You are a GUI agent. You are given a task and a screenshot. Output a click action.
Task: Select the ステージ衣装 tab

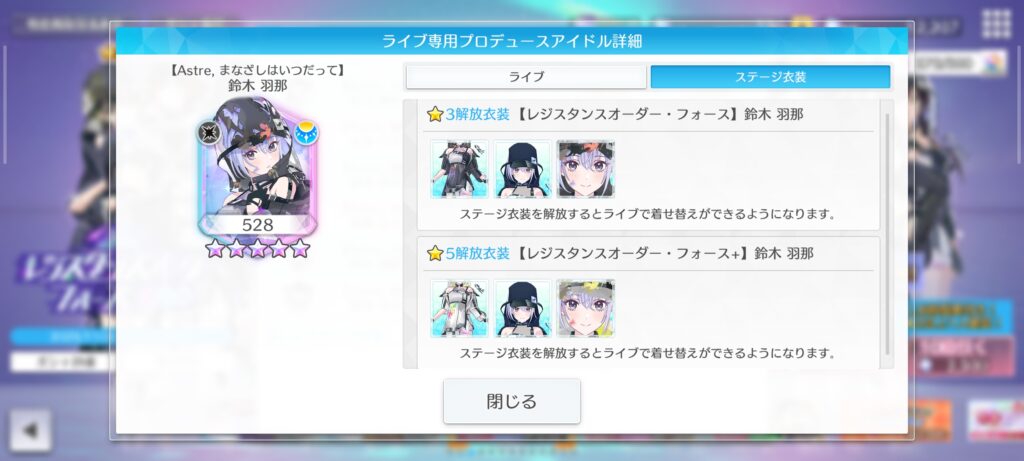click(x=771, y=76)
